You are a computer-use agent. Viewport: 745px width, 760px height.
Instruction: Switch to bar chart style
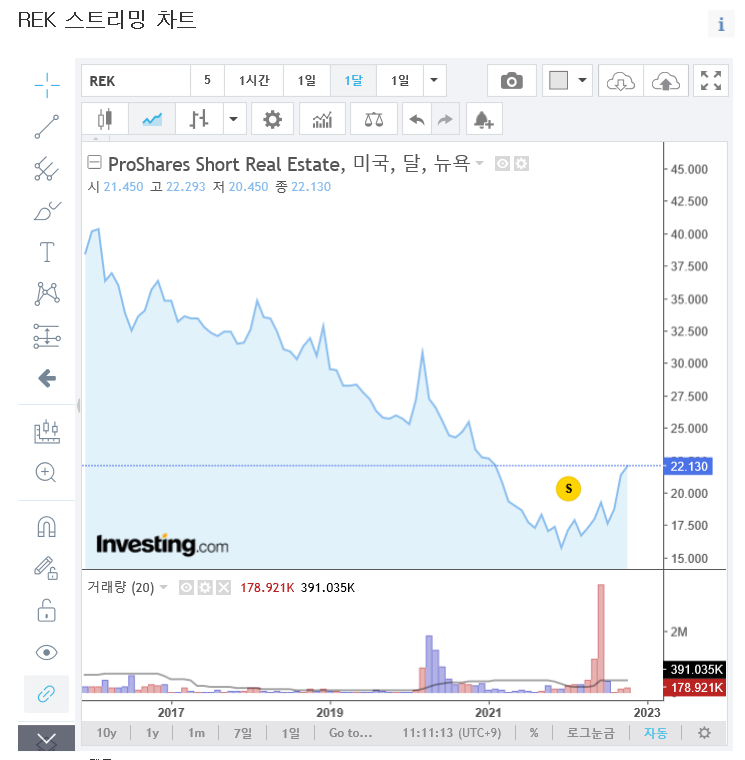click(199, 119)
